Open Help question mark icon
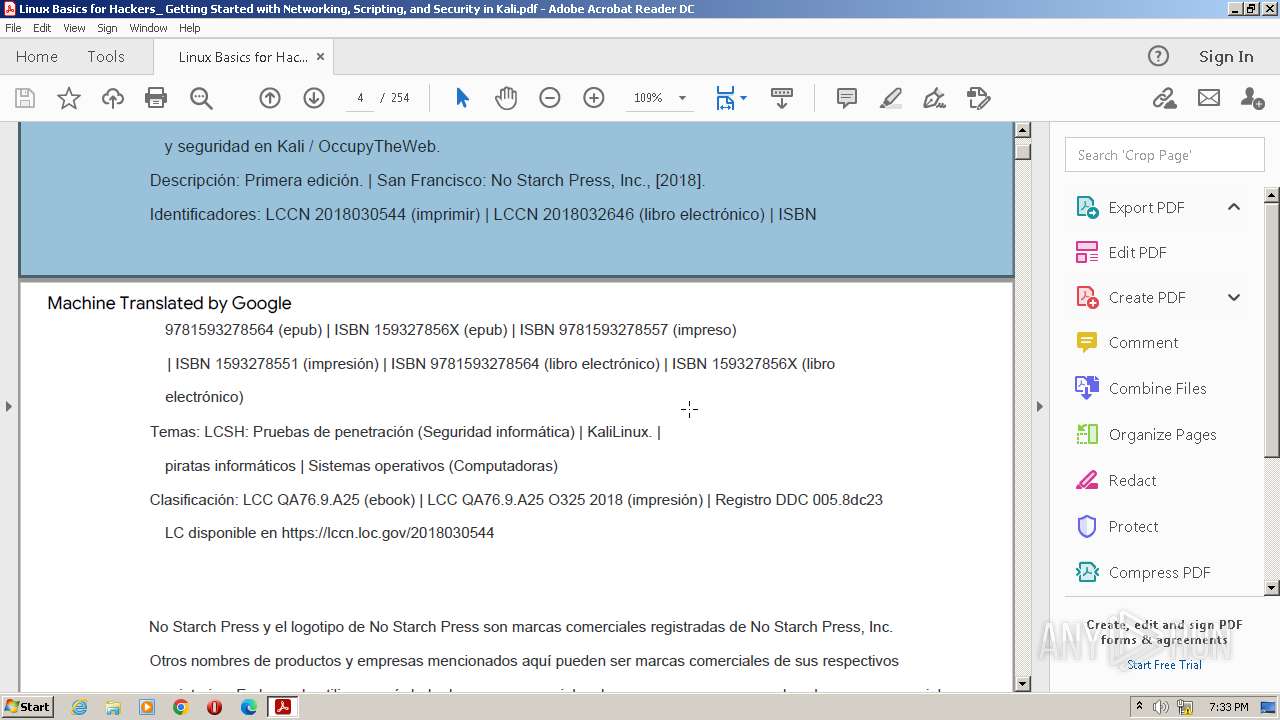 1158,56
